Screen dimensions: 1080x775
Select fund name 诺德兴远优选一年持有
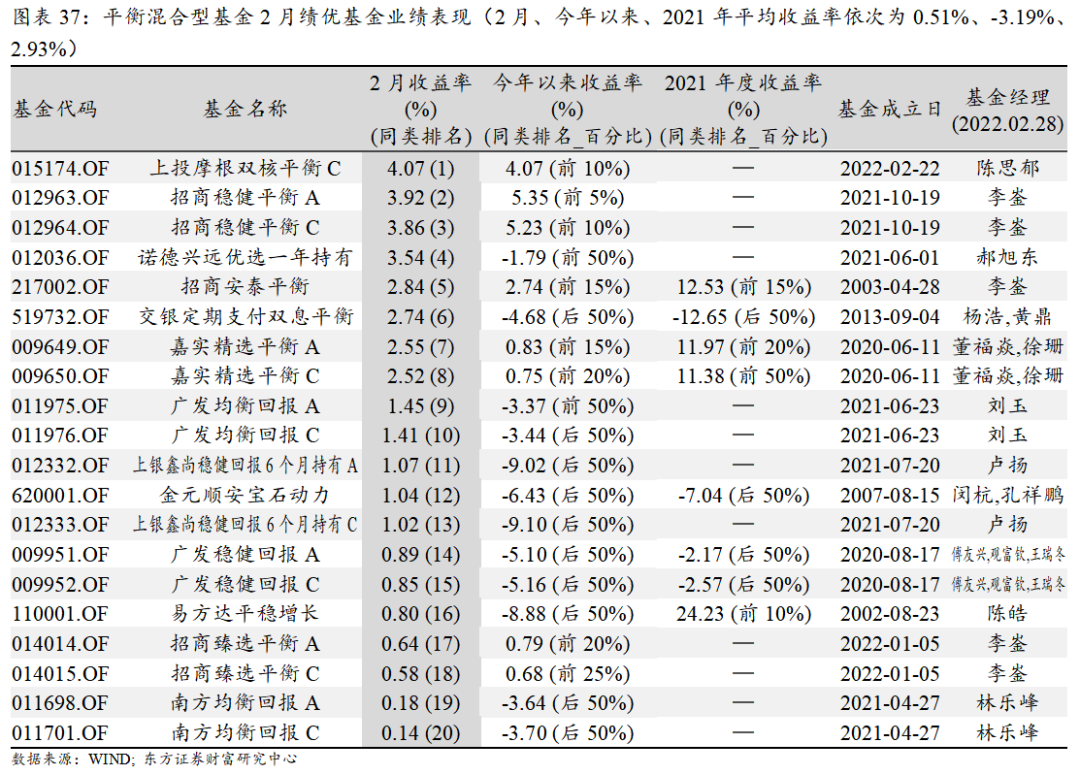point(245,258)
